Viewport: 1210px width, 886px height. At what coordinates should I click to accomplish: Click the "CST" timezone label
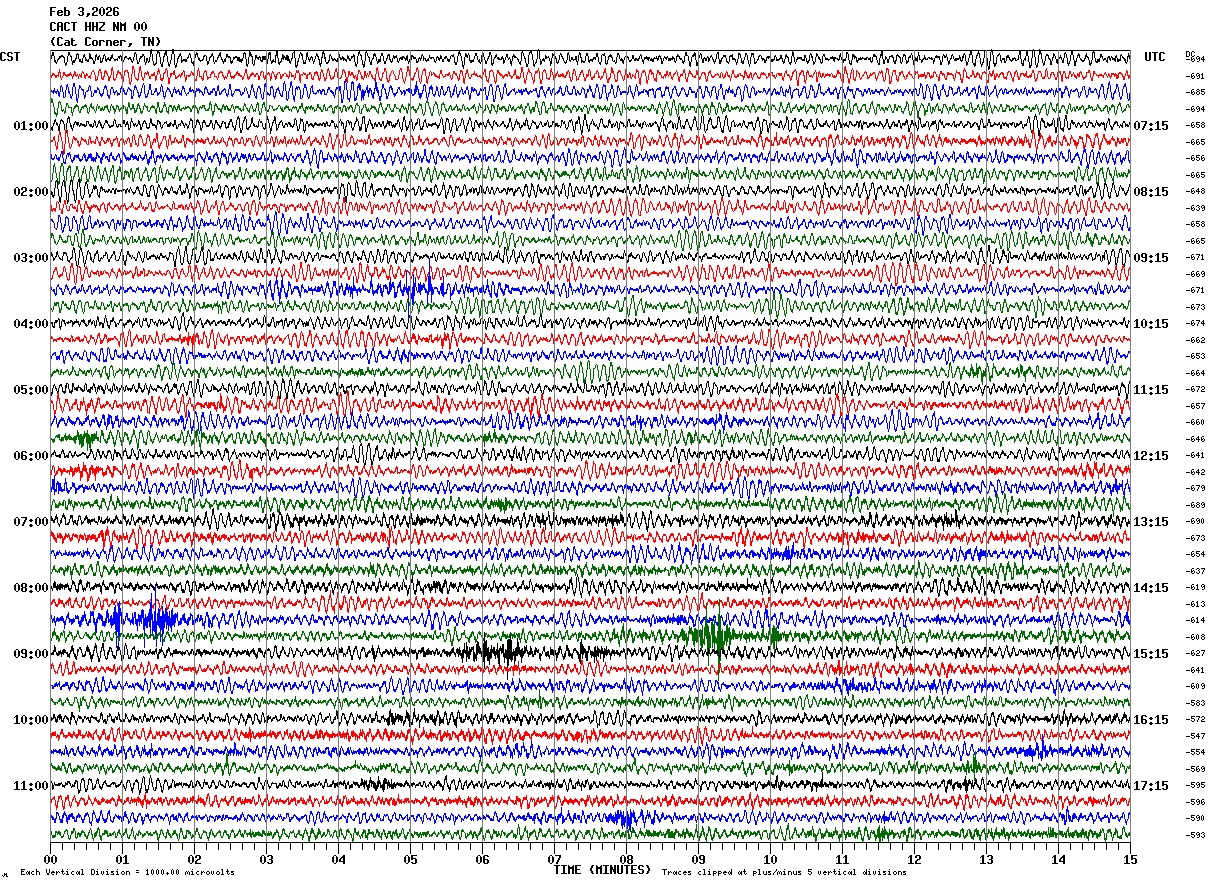point(10,57)
